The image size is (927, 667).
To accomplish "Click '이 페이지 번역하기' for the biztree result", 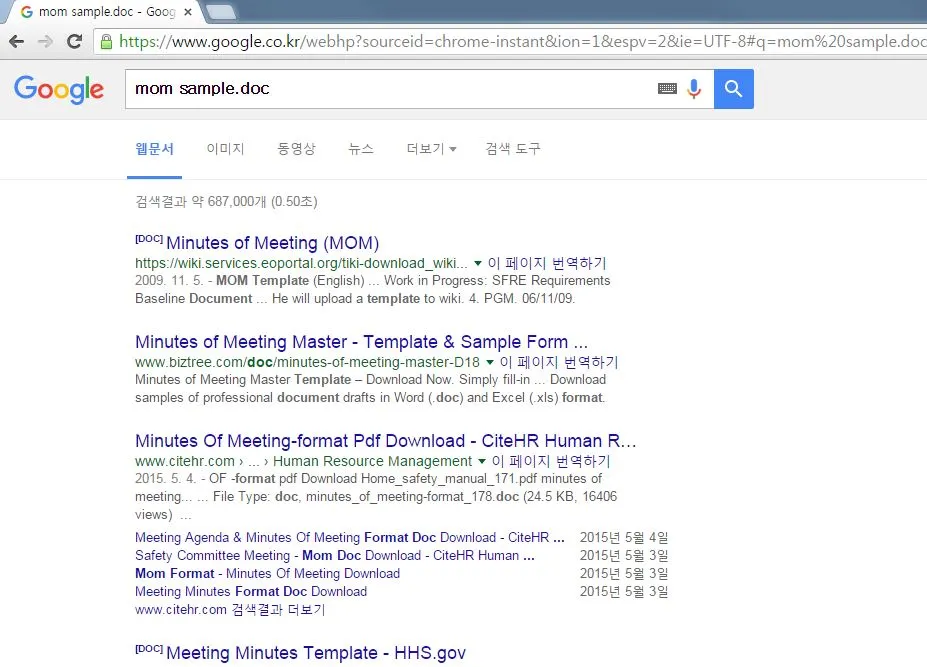I will pyautogui.click(x=559, y=362).
